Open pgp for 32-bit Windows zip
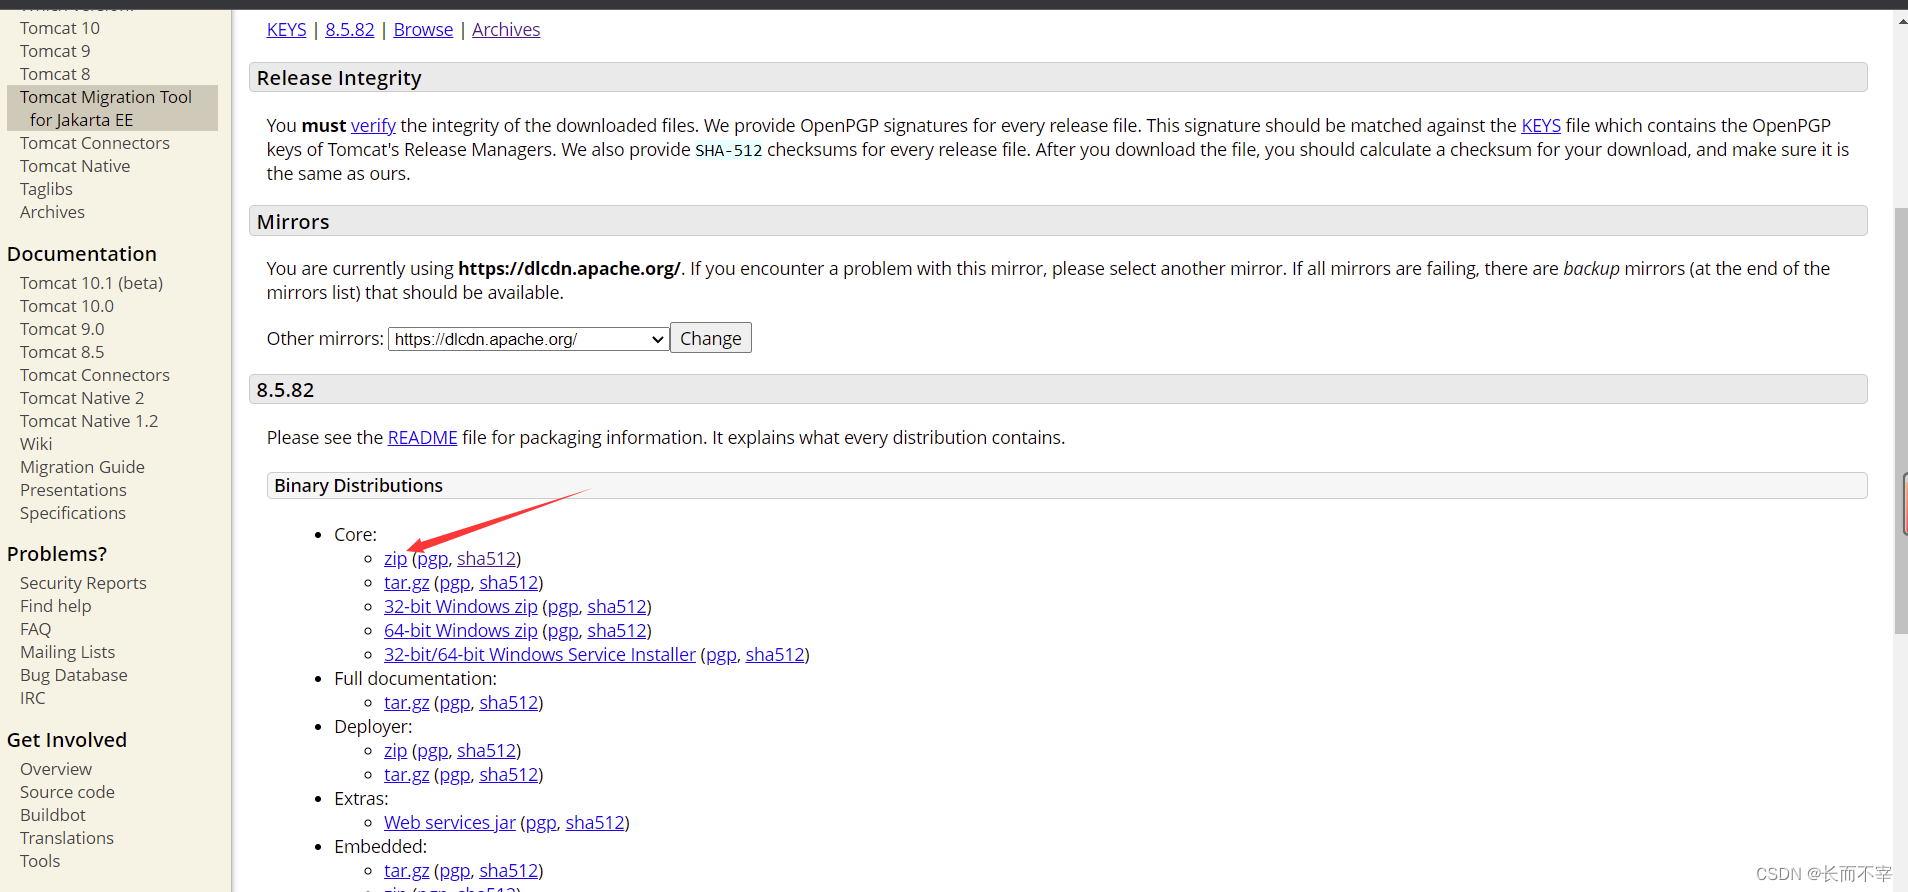Viewport: 1908px width, 892px height. (563, 607)
